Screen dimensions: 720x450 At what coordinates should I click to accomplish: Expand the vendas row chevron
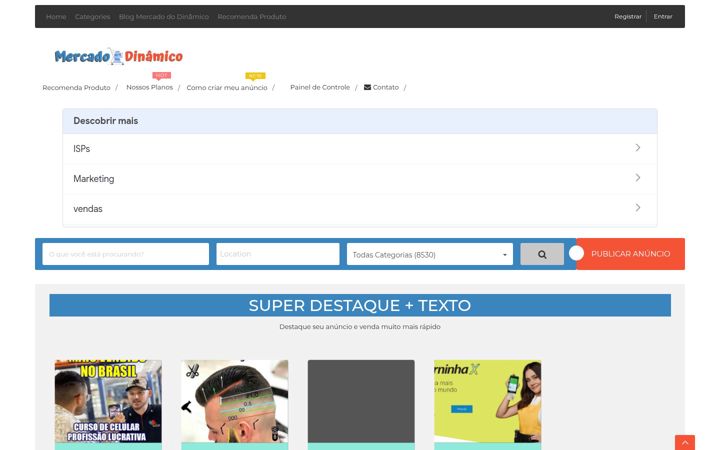point(638,208)
